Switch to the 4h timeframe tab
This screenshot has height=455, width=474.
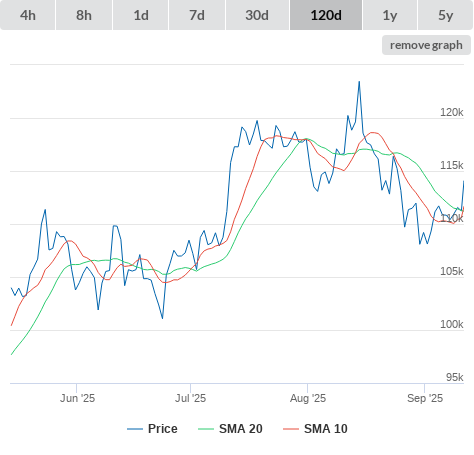pyautogui.click(x=28, y=15)
